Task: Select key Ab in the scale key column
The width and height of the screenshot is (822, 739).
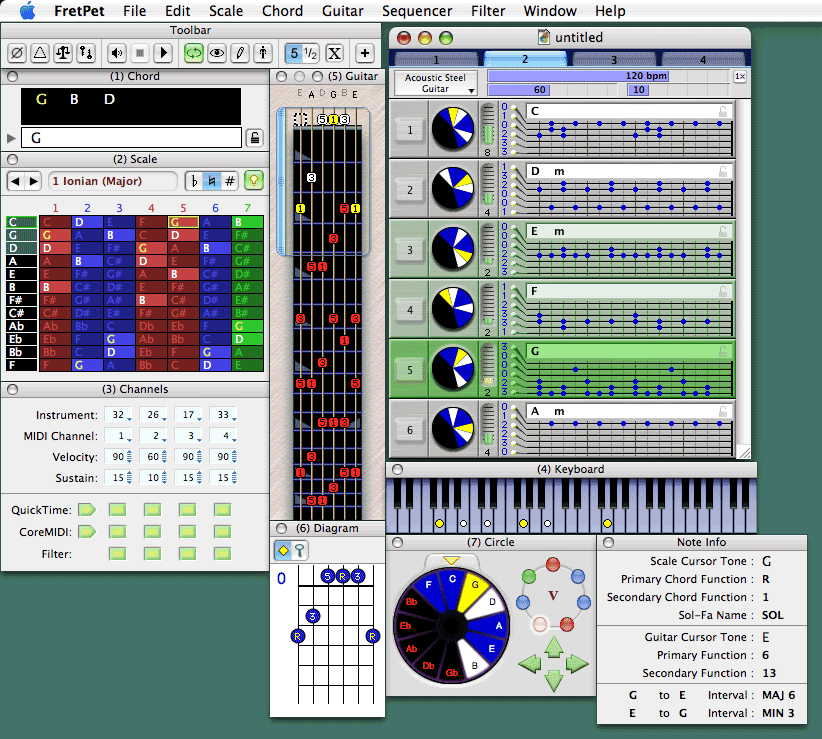Action: 21,326
